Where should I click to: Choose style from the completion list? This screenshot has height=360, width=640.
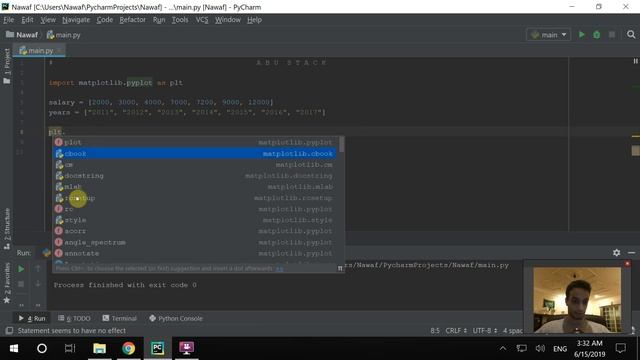195,220
